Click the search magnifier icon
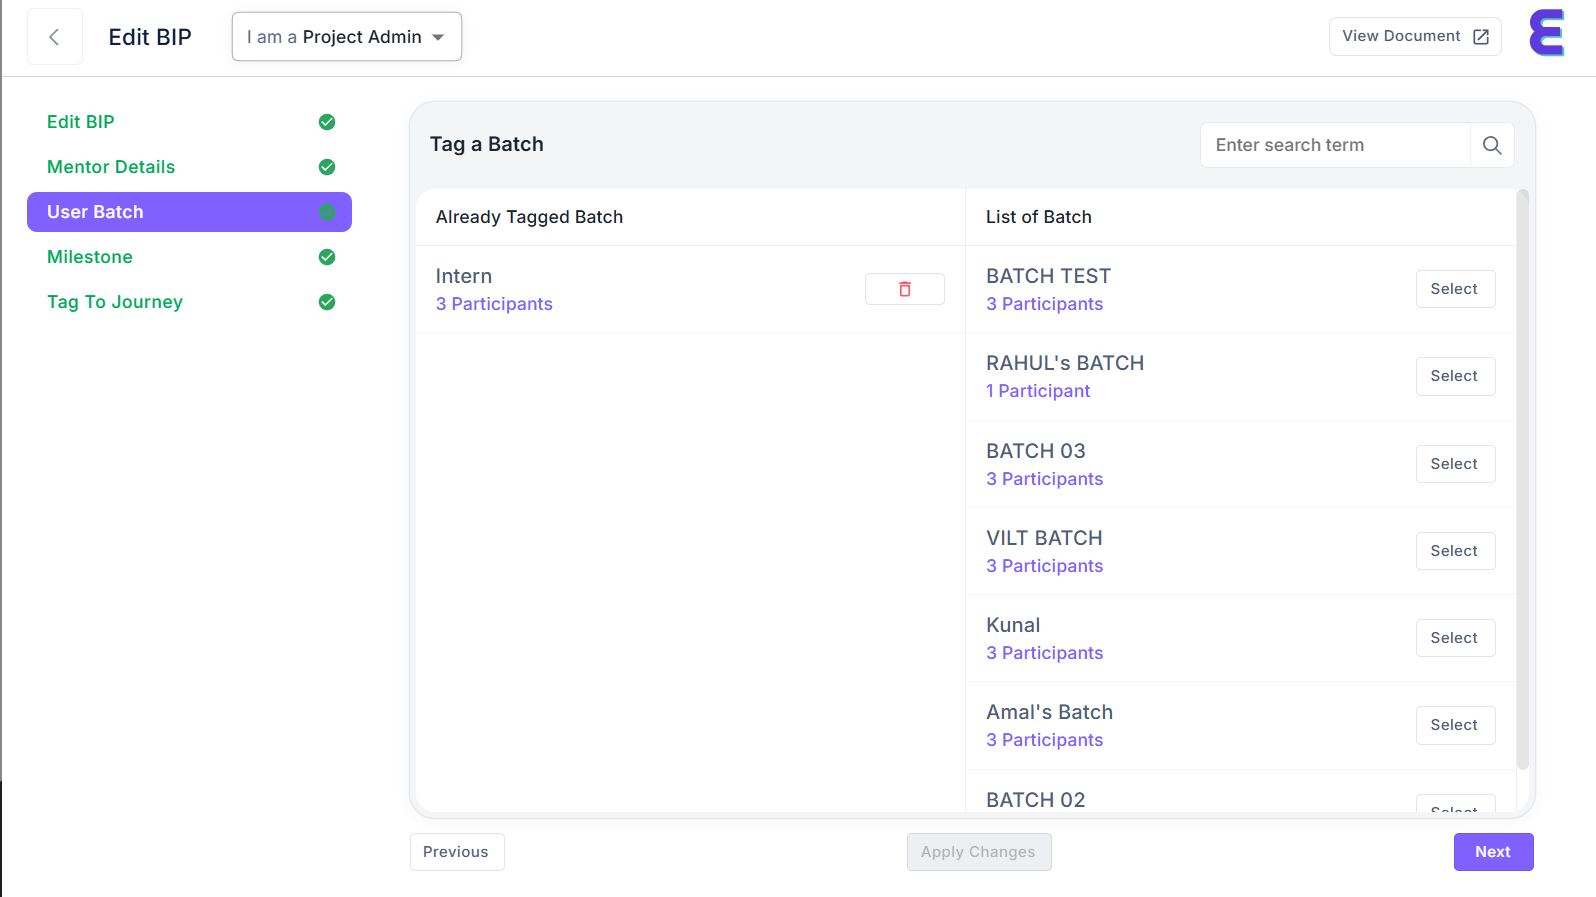Viewport: 1596px width, 897px height. coord(1491,145)
